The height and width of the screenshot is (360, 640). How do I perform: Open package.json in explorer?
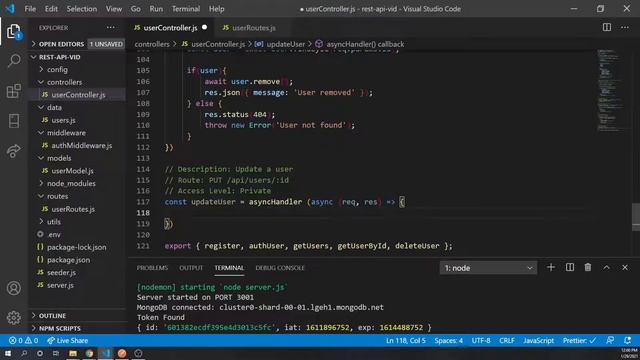pos(77,260)
